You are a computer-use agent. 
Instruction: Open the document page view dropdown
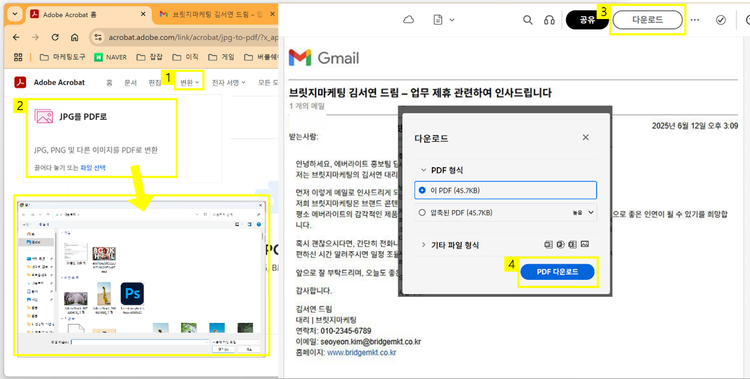click(443, 20)
